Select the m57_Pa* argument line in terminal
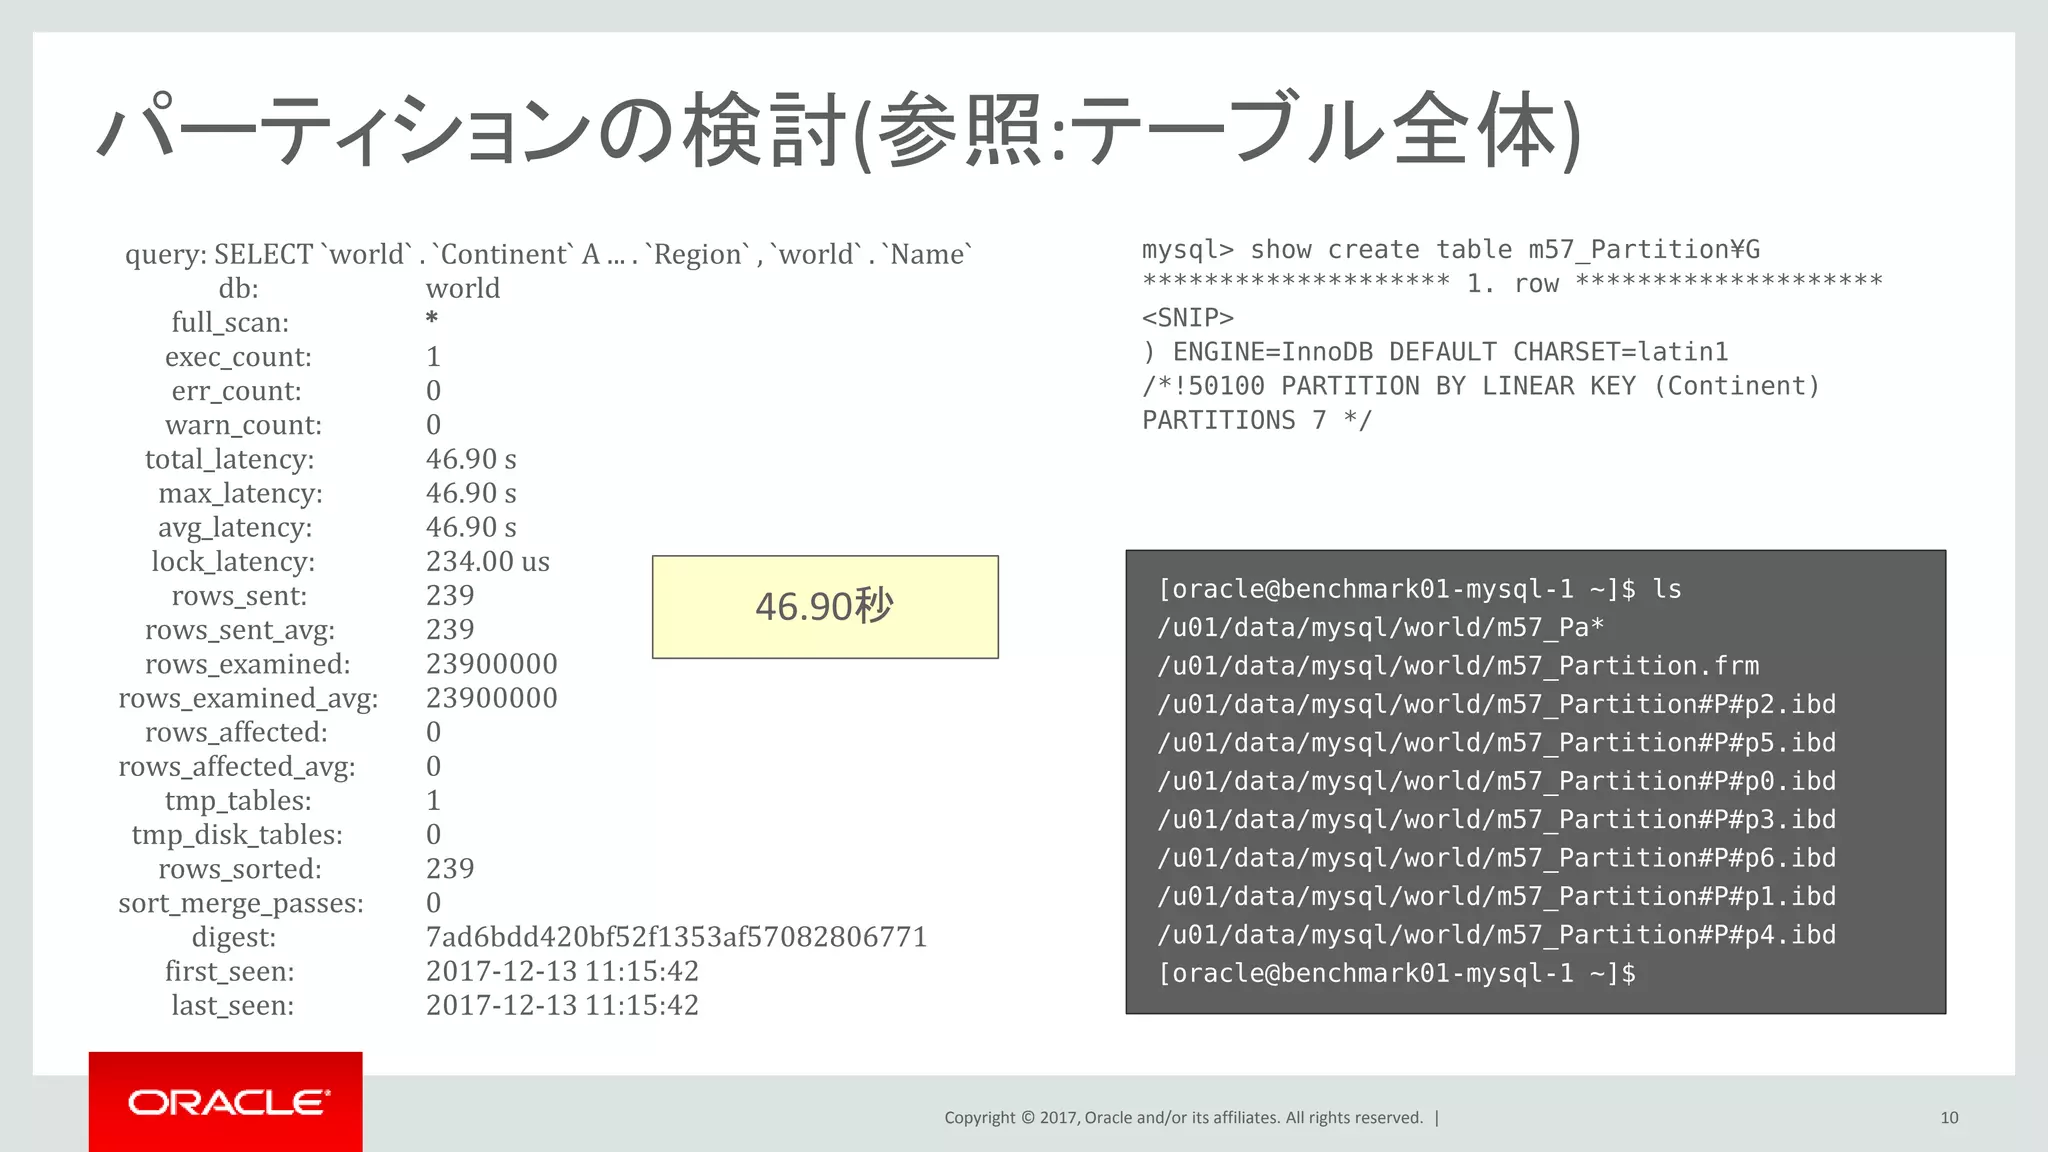The image size is (2048, 1152). click(1381, 628)
